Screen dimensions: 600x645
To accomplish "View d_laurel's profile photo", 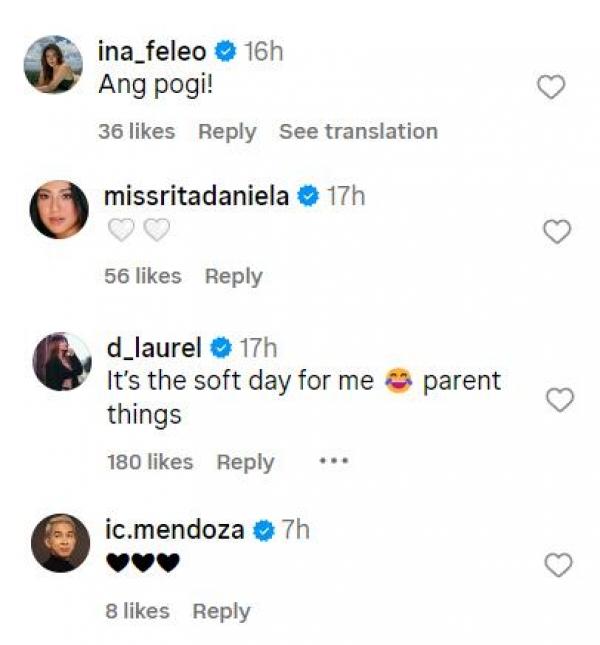I will tap(61, 361).
